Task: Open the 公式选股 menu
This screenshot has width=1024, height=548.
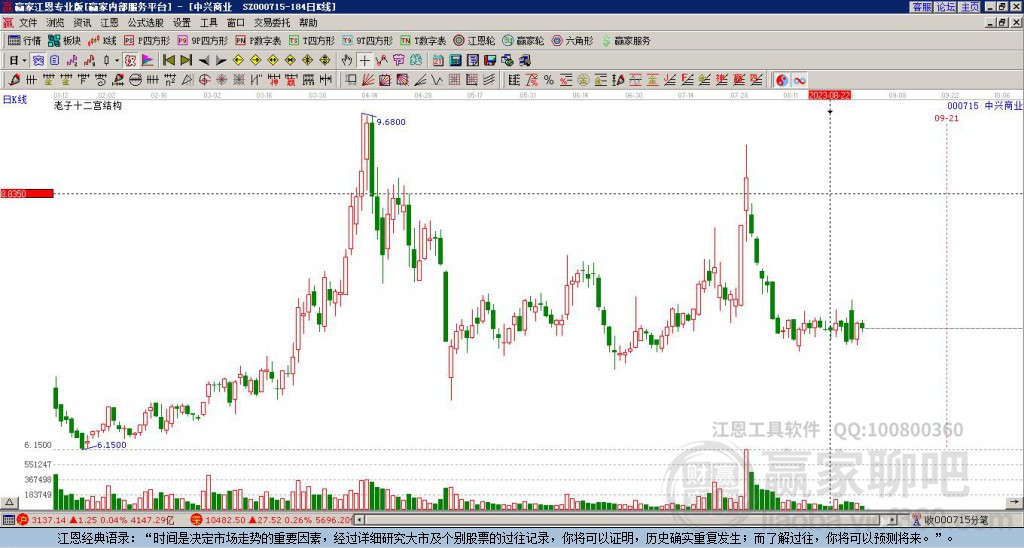Action: point(146,23)
